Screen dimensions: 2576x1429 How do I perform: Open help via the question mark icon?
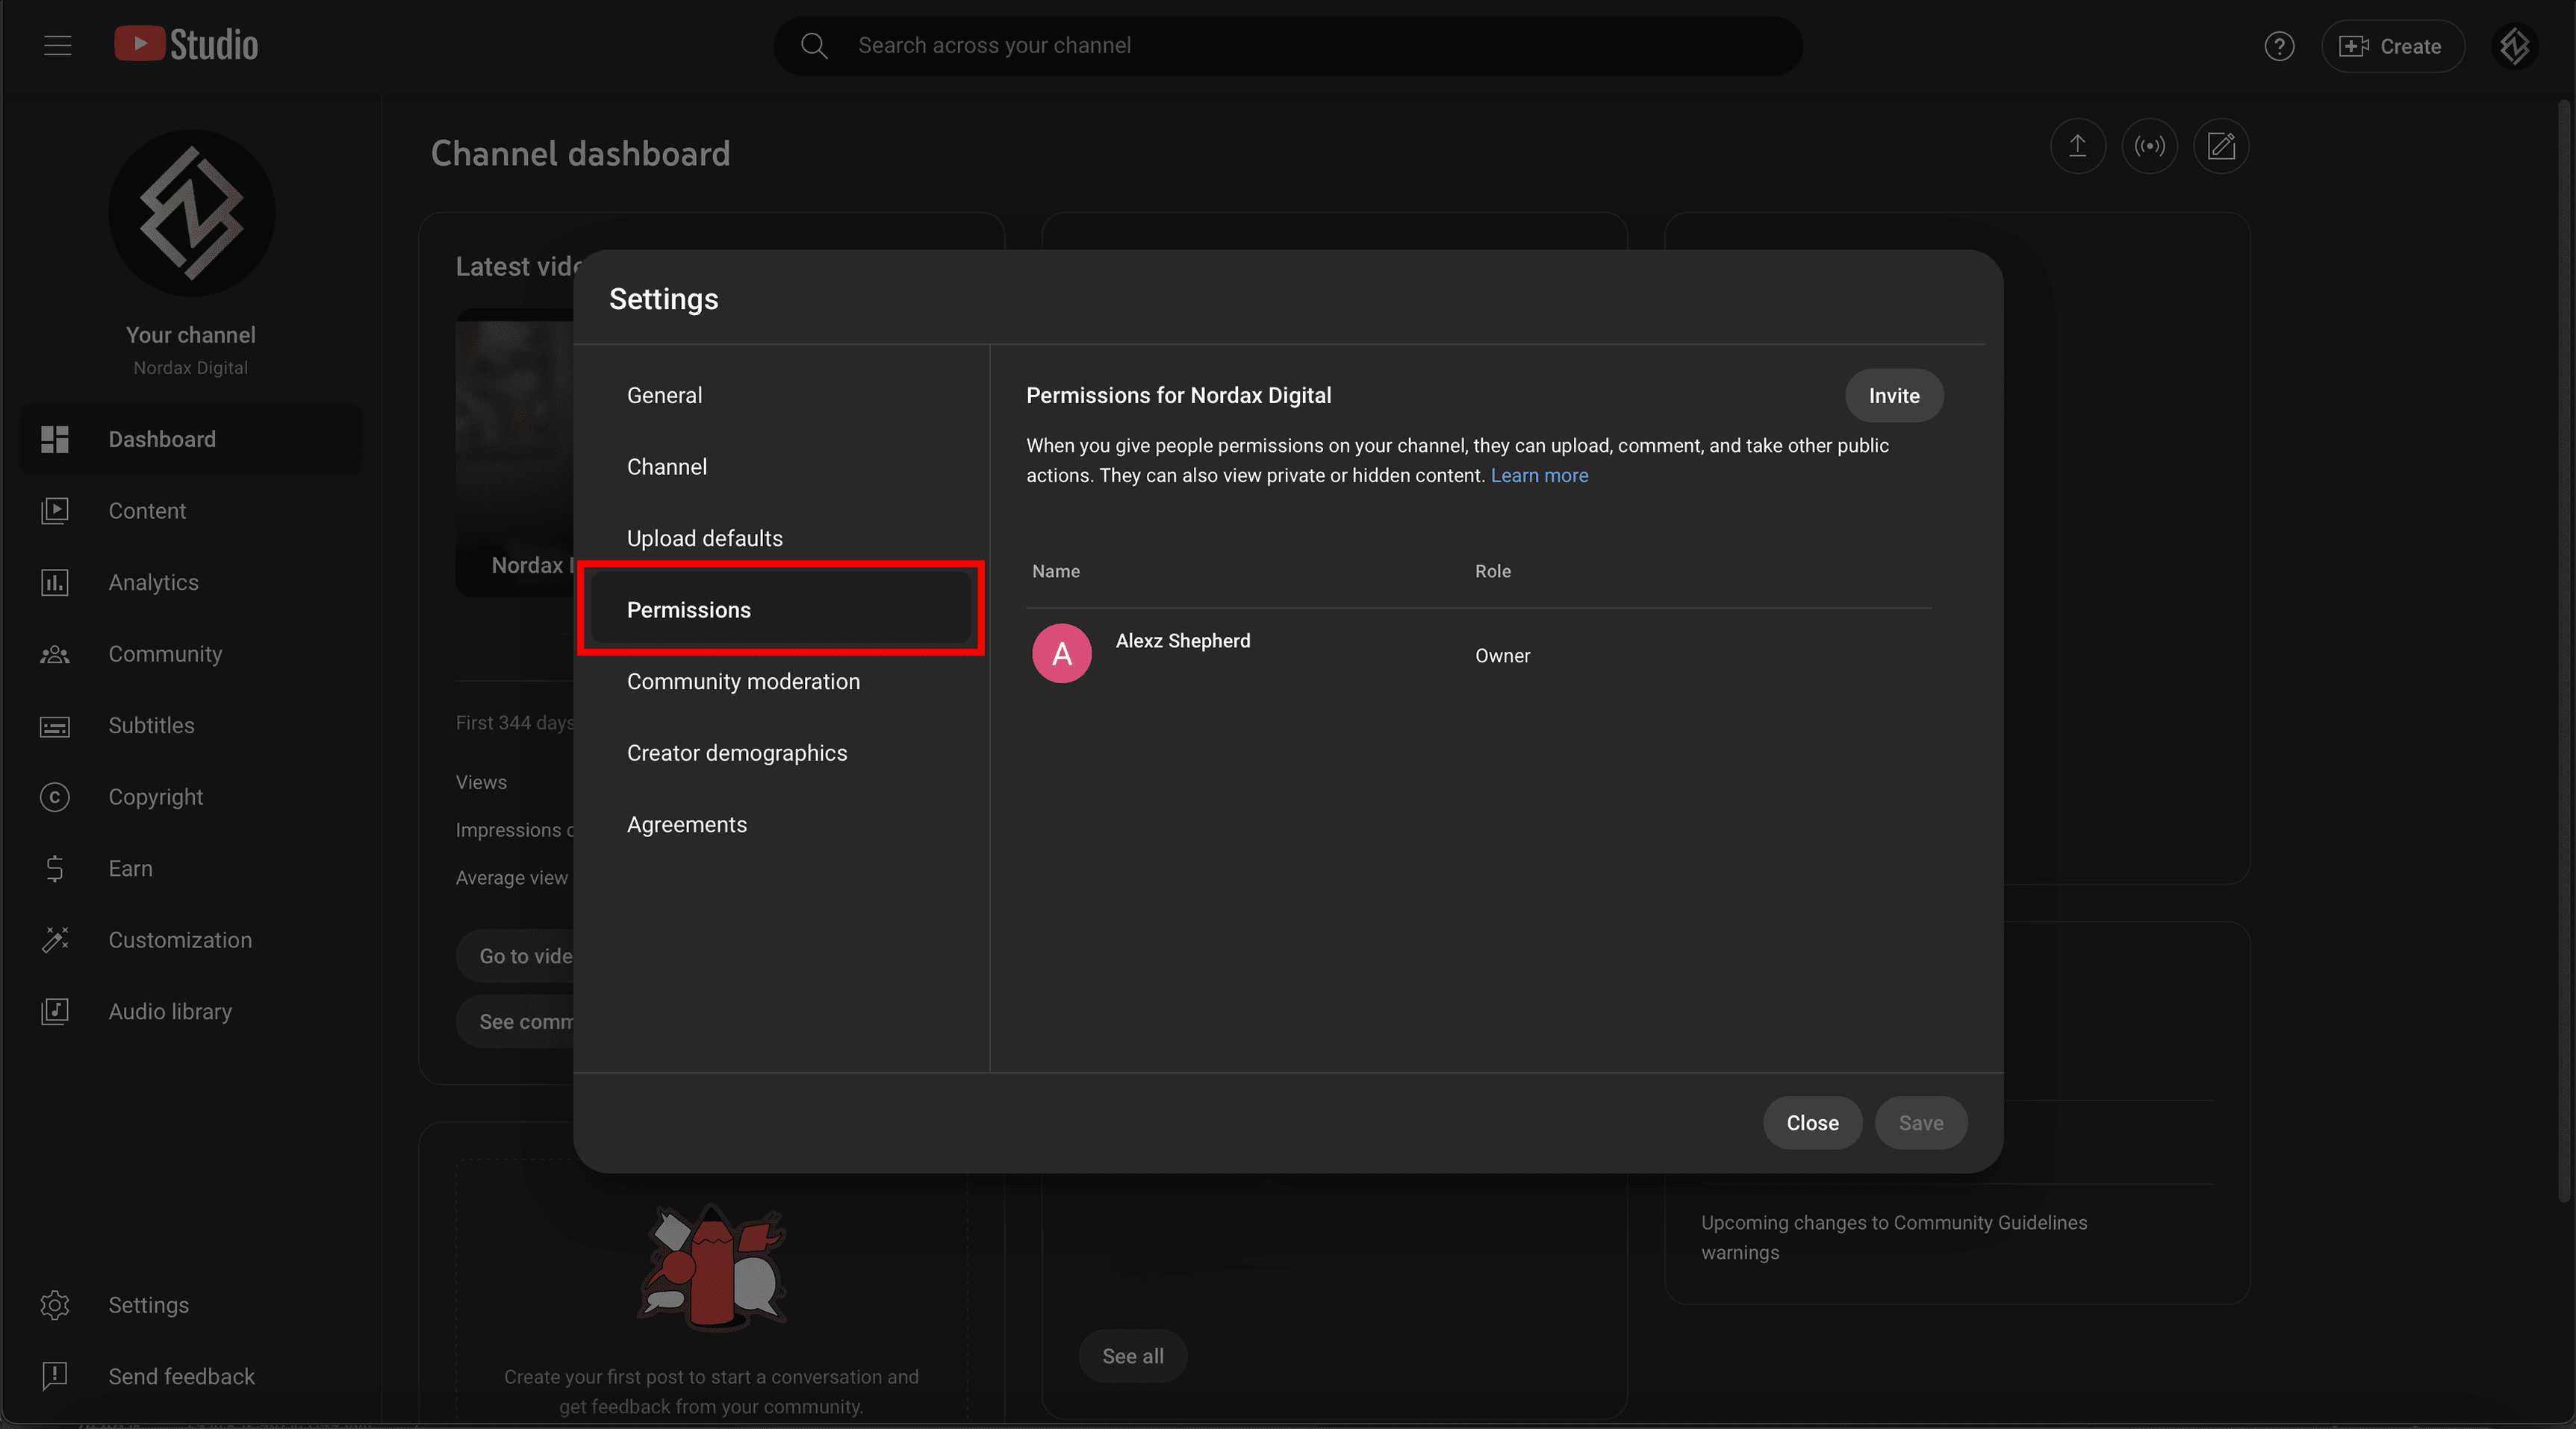[x=2280, y=45]
